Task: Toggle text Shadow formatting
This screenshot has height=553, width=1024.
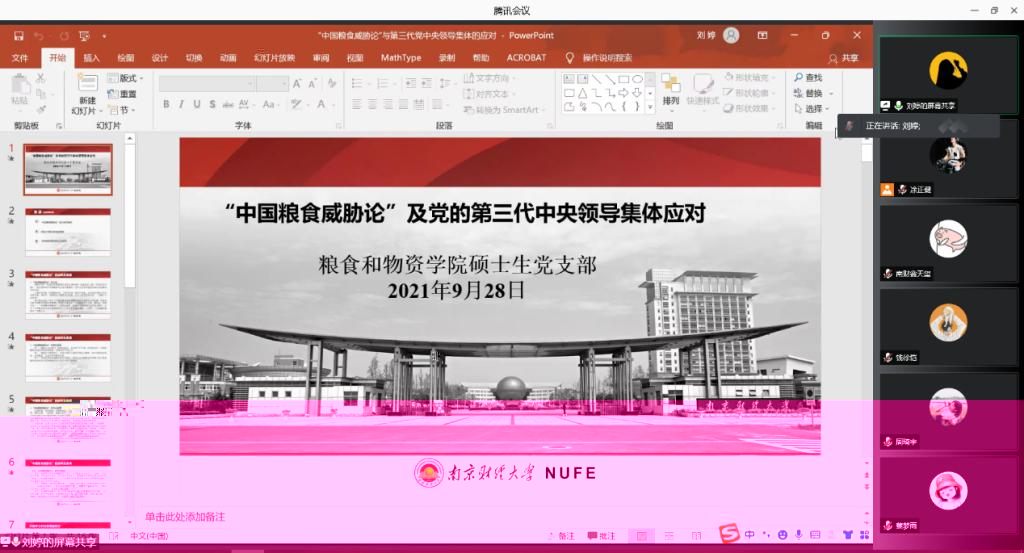Action: coord(212,104)
